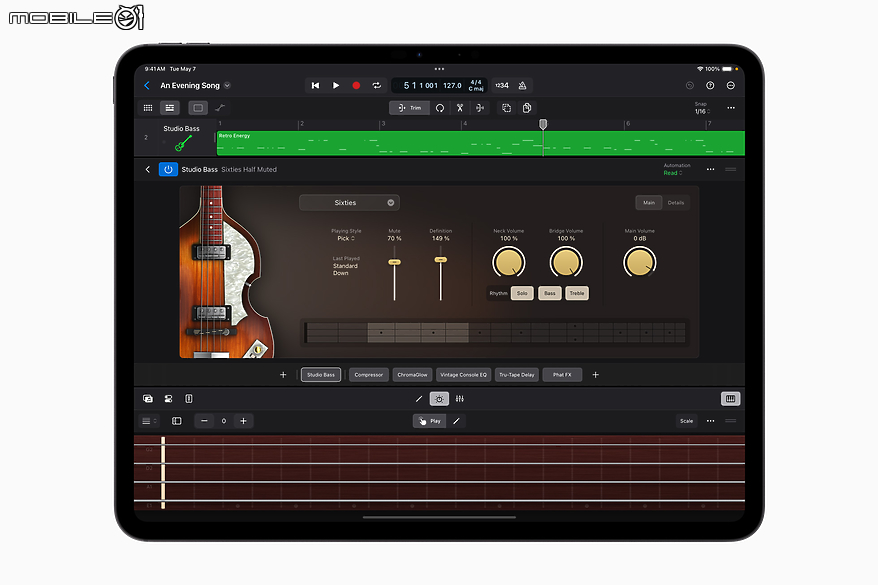This screenshot has height=585, width=878.
Task: Open the Tru-Tape Delay plugin
Action: pyautogui.click(x=516, y=375)
